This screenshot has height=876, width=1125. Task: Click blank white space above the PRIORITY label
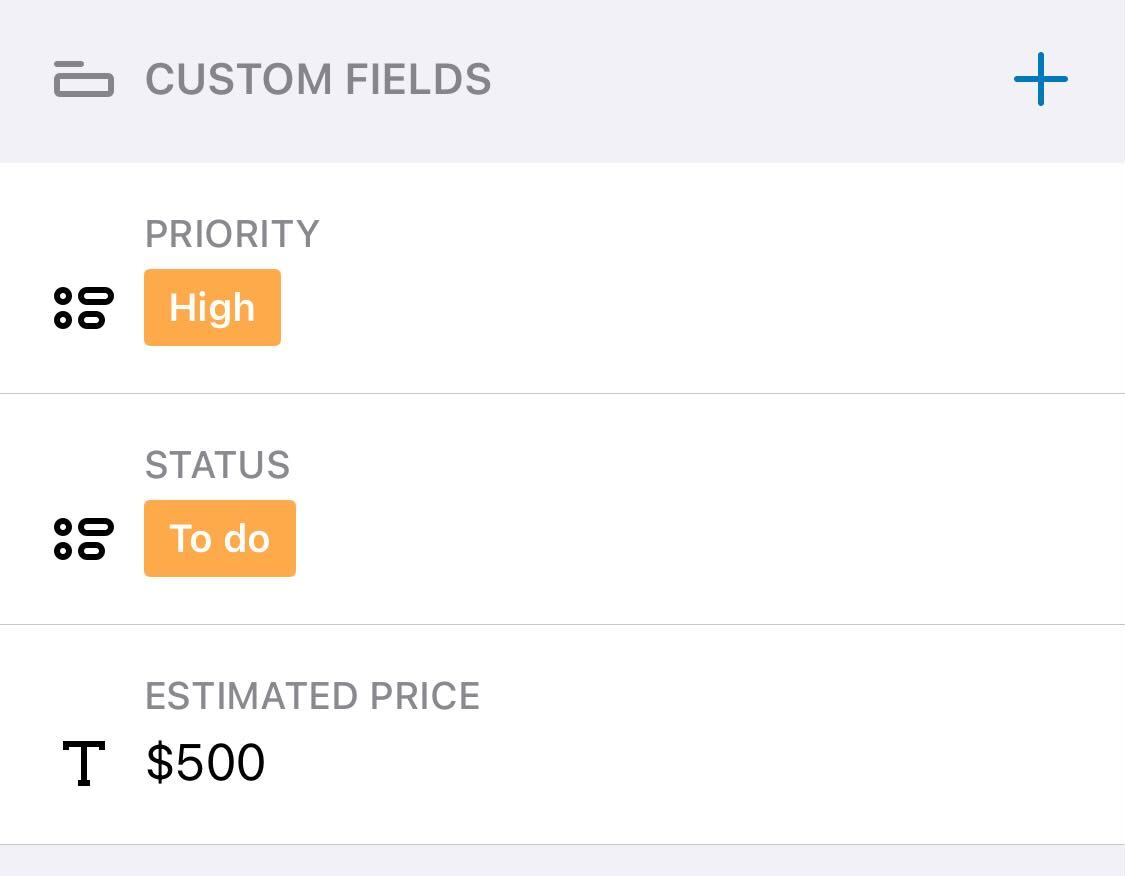[562, 188]
